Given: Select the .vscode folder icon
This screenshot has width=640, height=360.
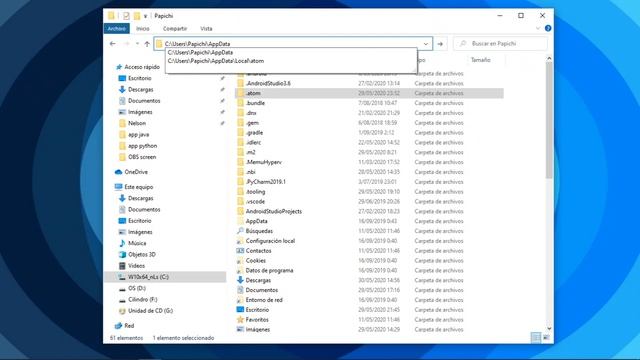Looking at the screenshot, I should coord(240,201).
